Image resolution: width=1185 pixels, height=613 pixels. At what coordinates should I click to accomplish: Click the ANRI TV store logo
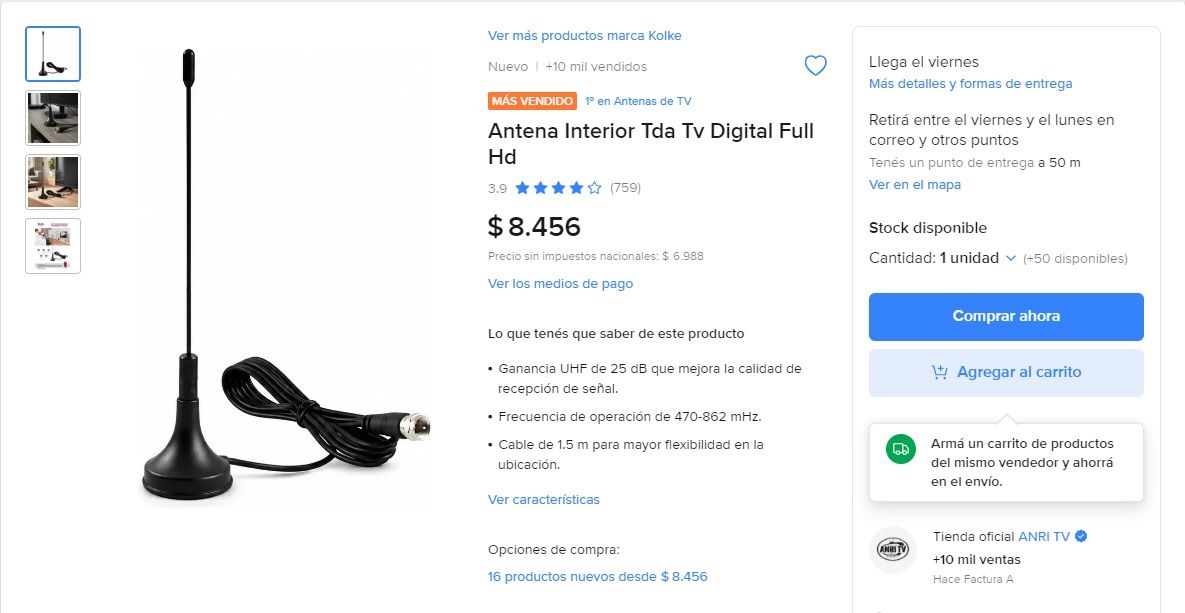pos(893,550)
